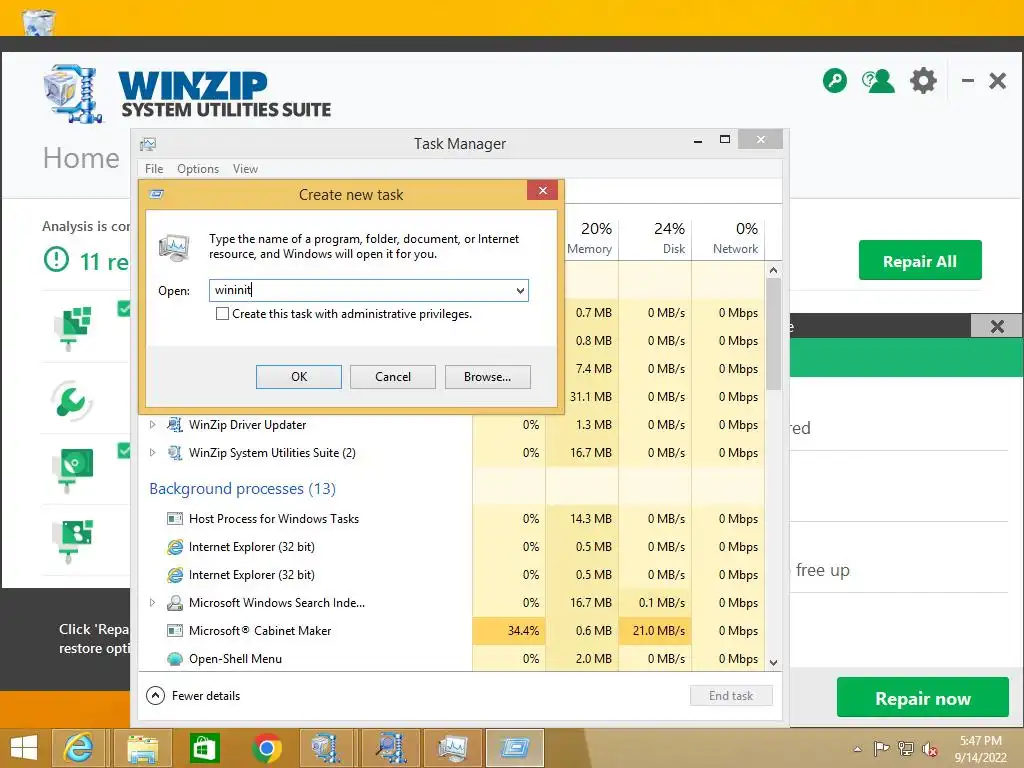Click the network tray icon
Image resolution: width=1024 pixels, height=768 pixels.
[x=906, y=748]
